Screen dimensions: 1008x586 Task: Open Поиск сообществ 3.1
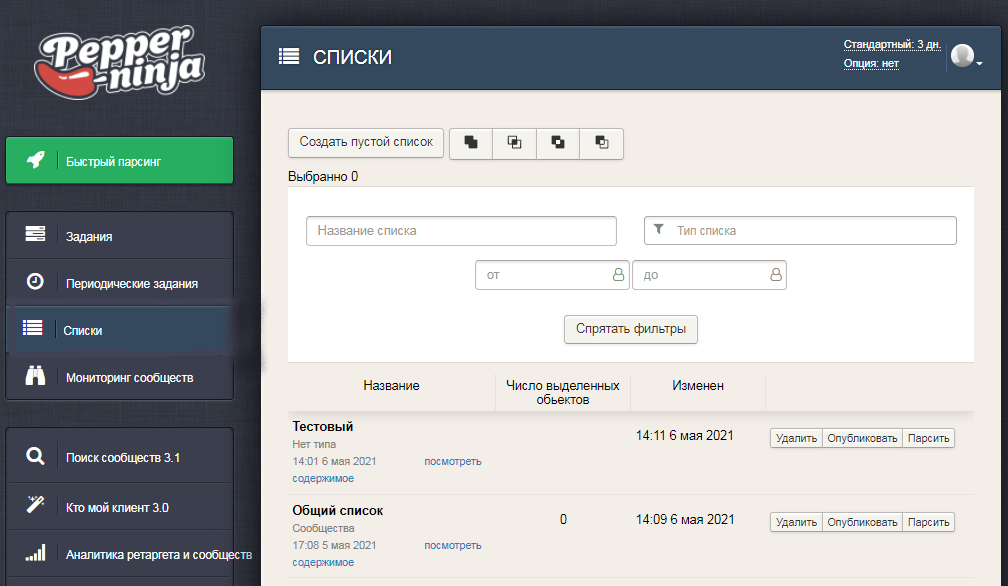tap(120, 457)
